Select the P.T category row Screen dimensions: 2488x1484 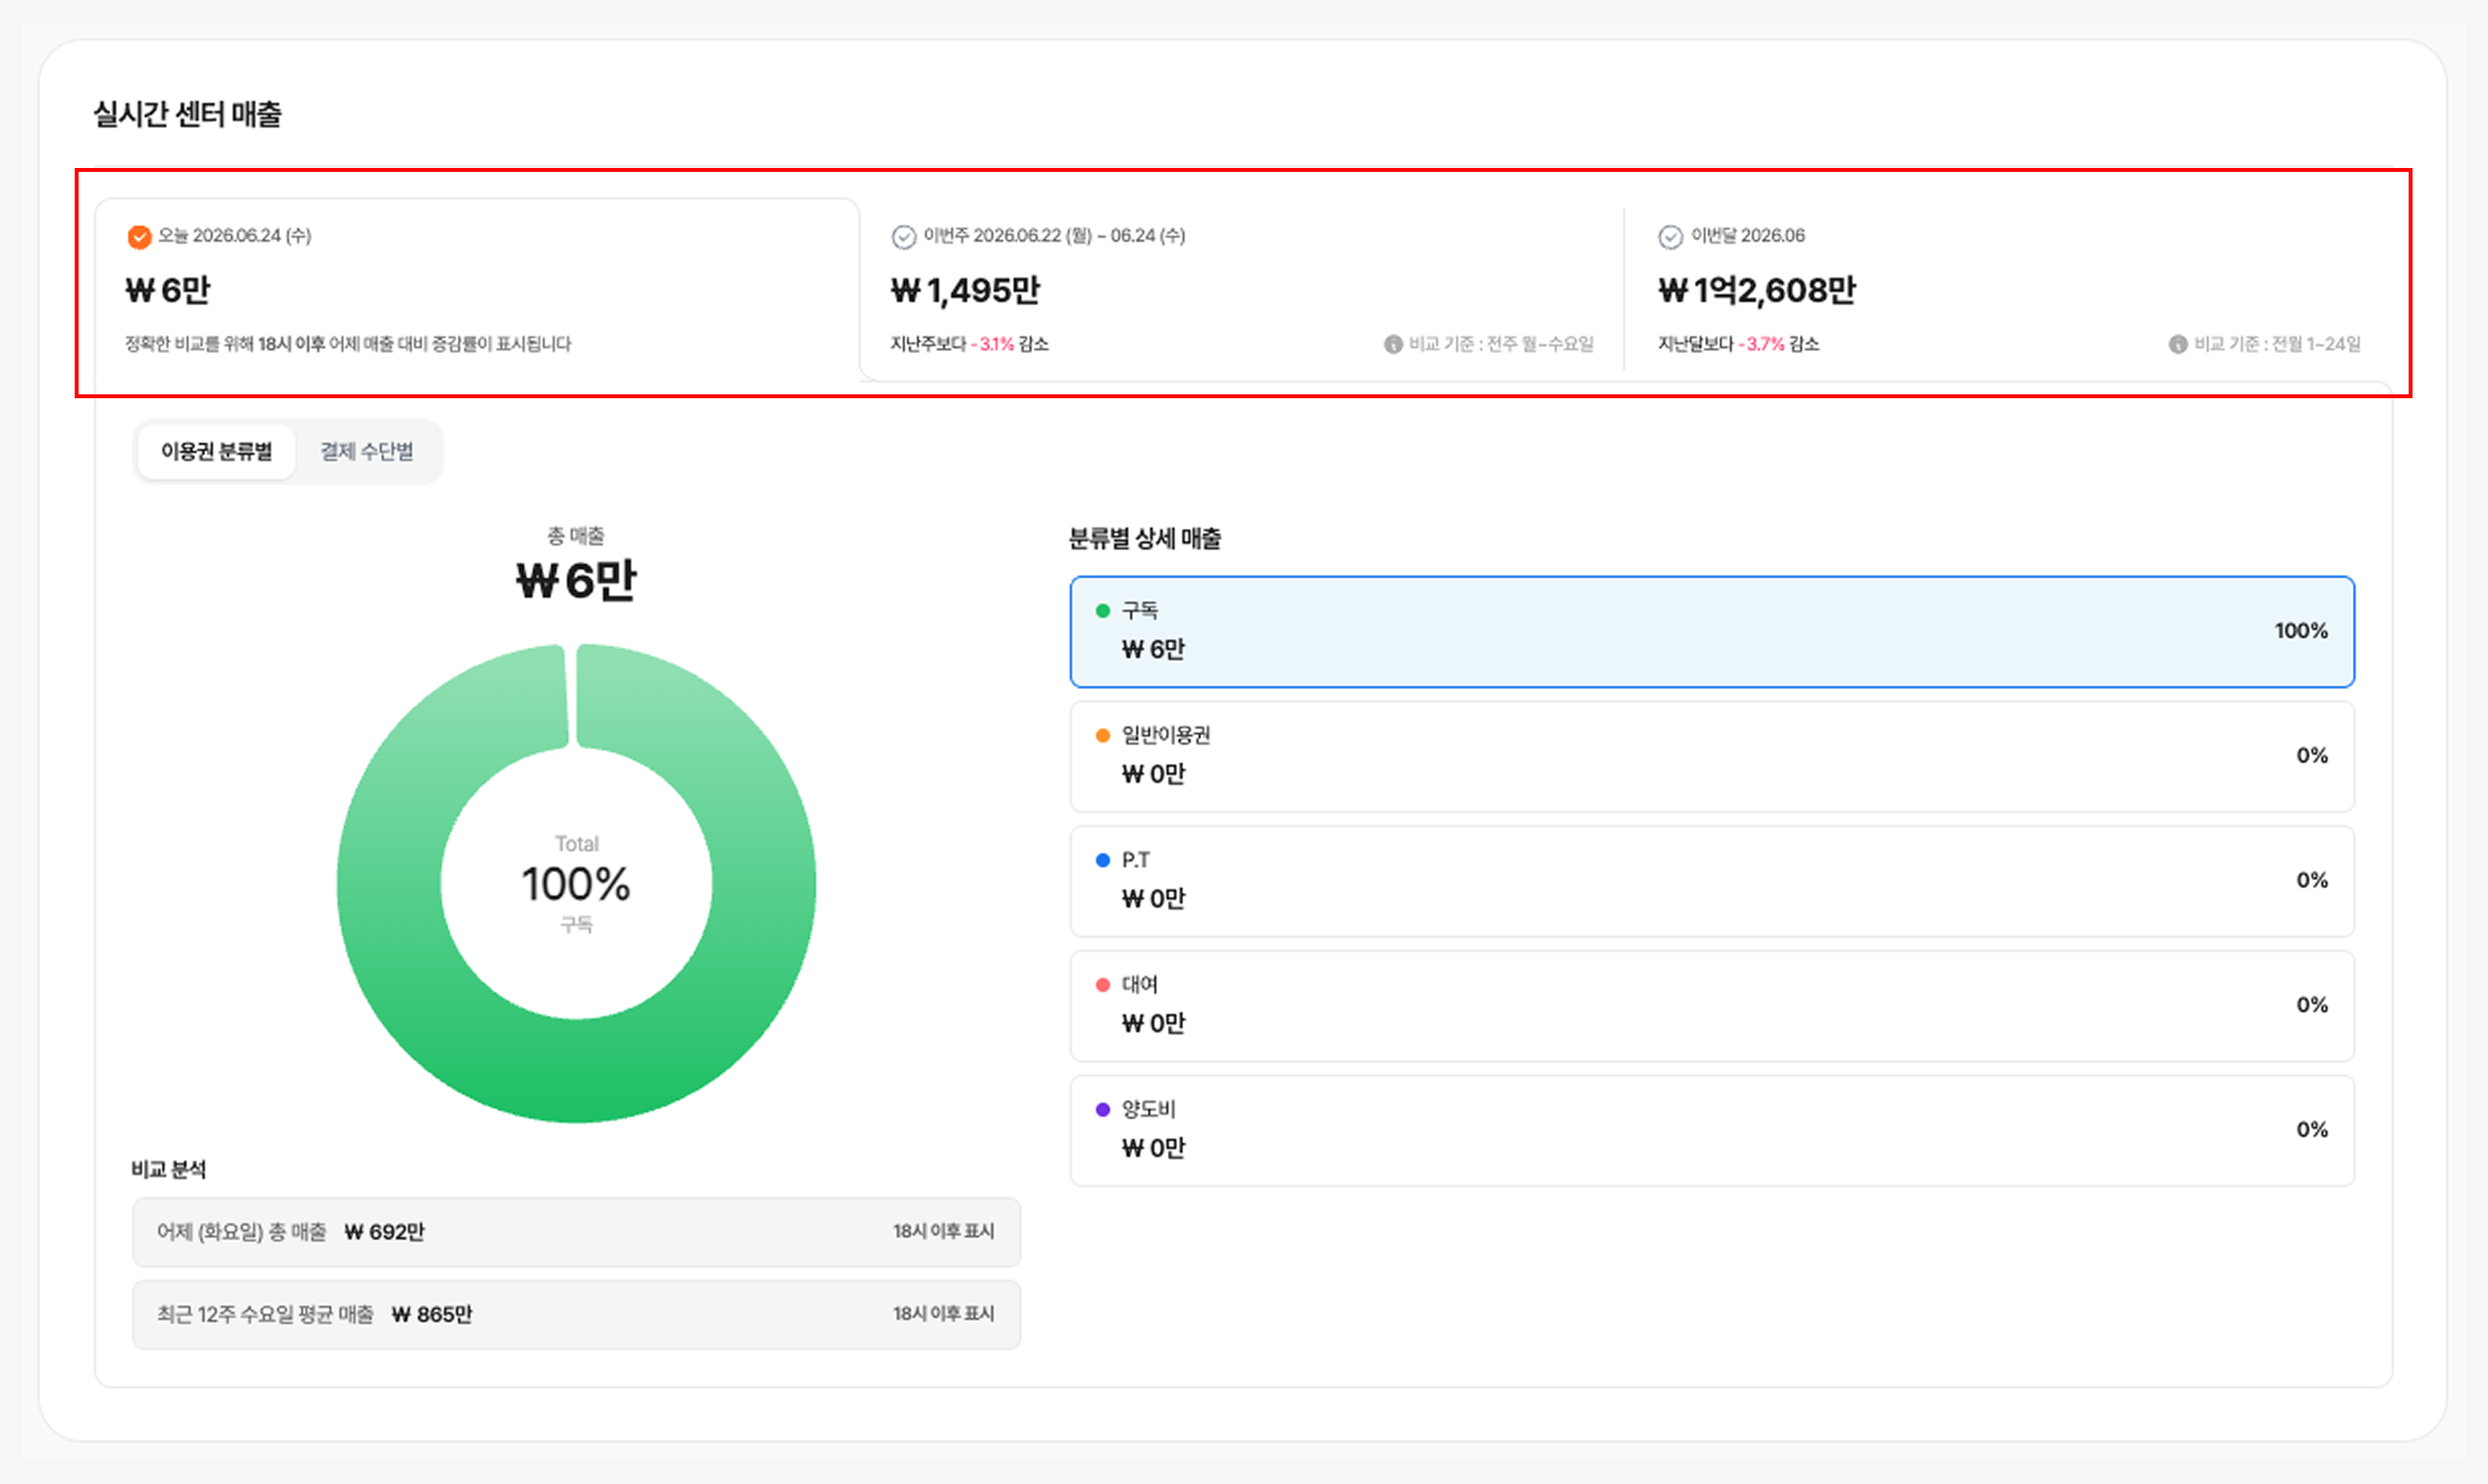(1712, 881)
